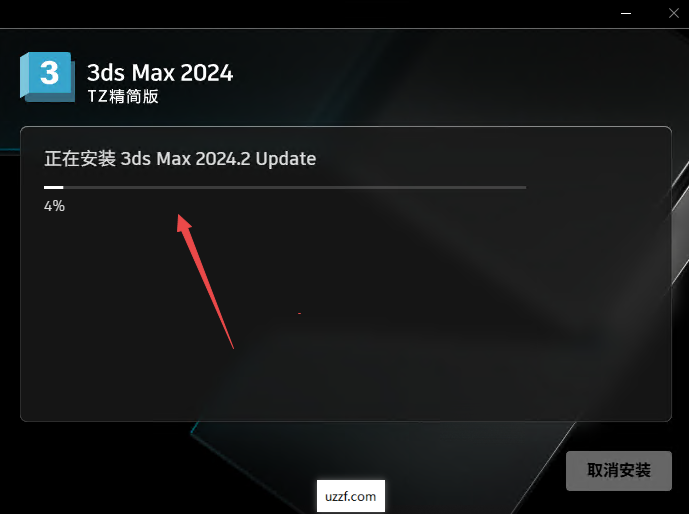689x514 pixels.
Task: Click the tiny red dot in the panel
Action: [x=299, y=313]
